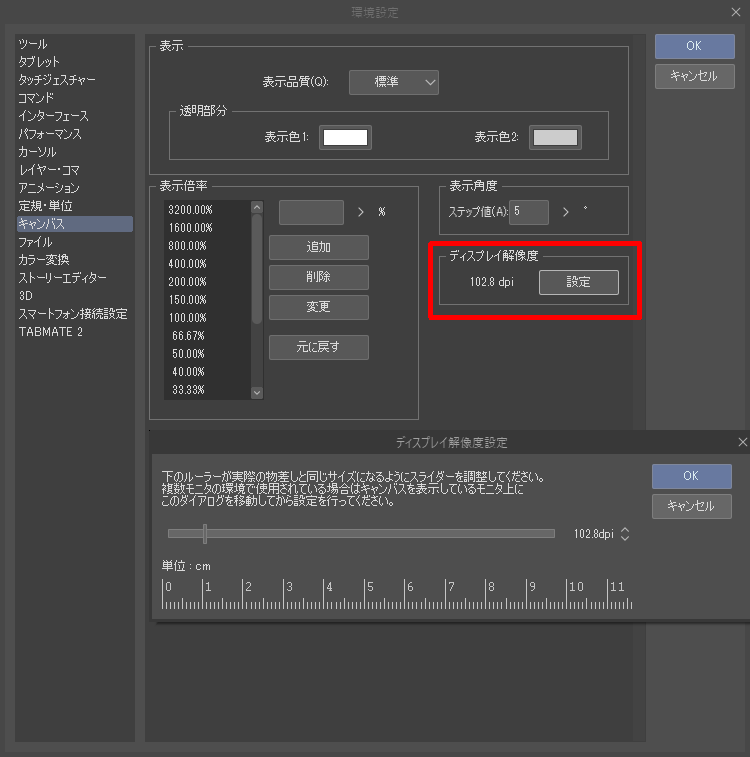This screenshot has width=750, height=757.
Task: Click 表示色1 white color swatch
Action: 346,138
